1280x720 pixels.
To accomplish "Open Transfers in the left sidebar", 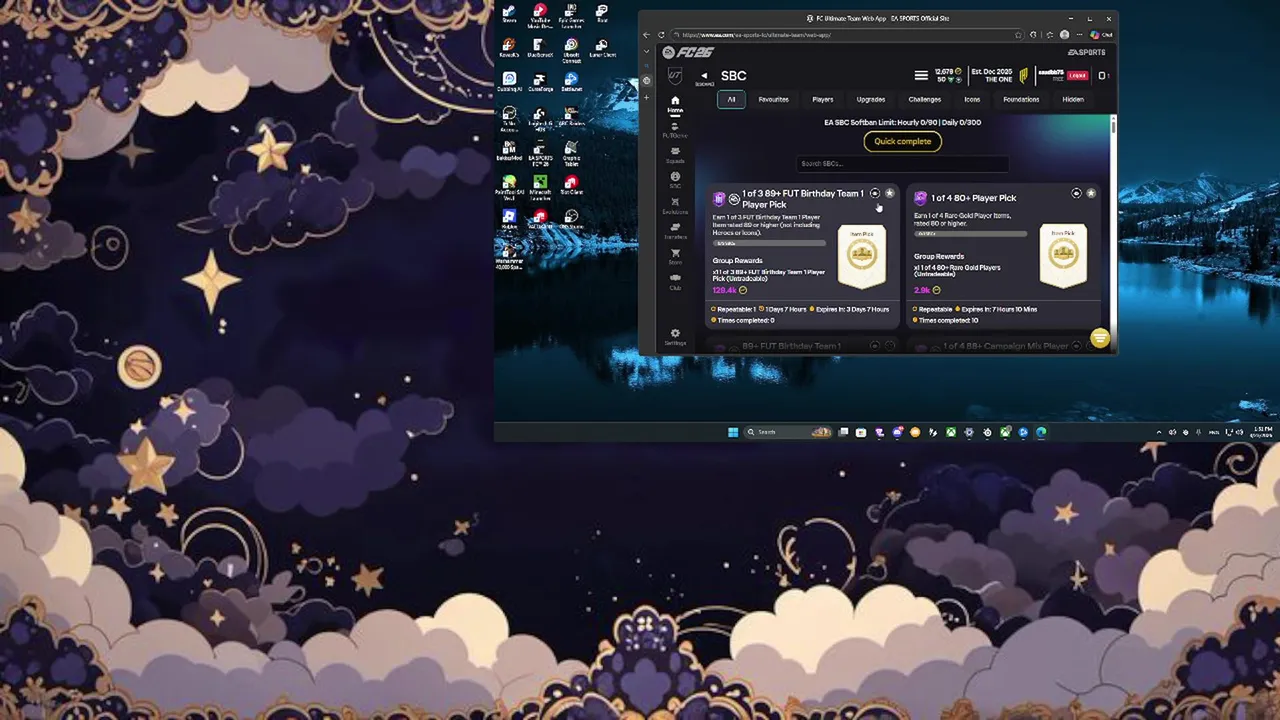I will (x=675, y=231).
